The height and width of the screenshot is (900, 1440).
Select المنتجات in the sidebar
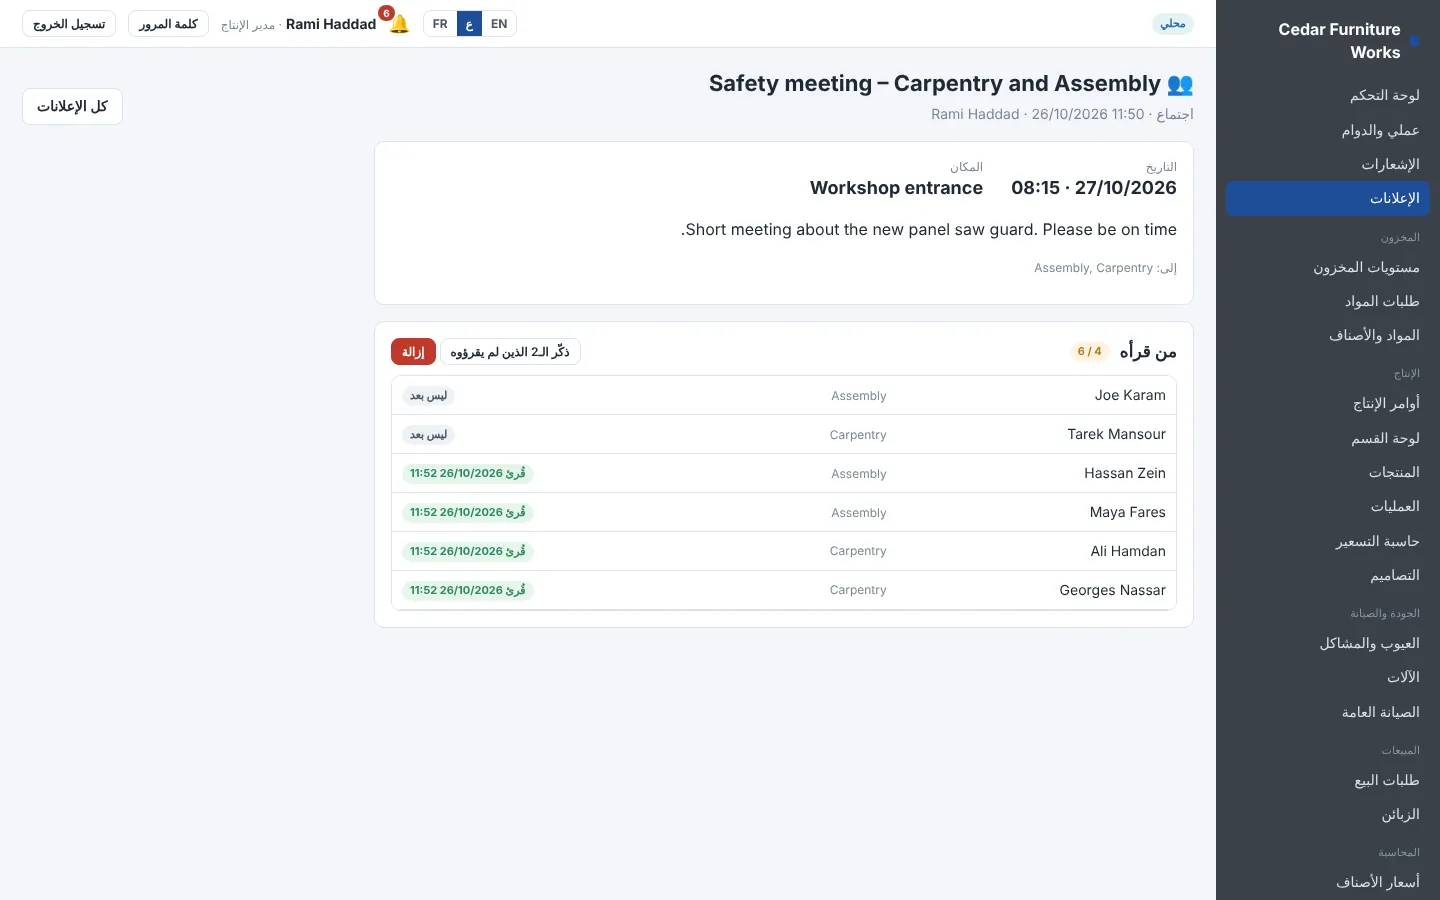click(x=1327, y=472)
